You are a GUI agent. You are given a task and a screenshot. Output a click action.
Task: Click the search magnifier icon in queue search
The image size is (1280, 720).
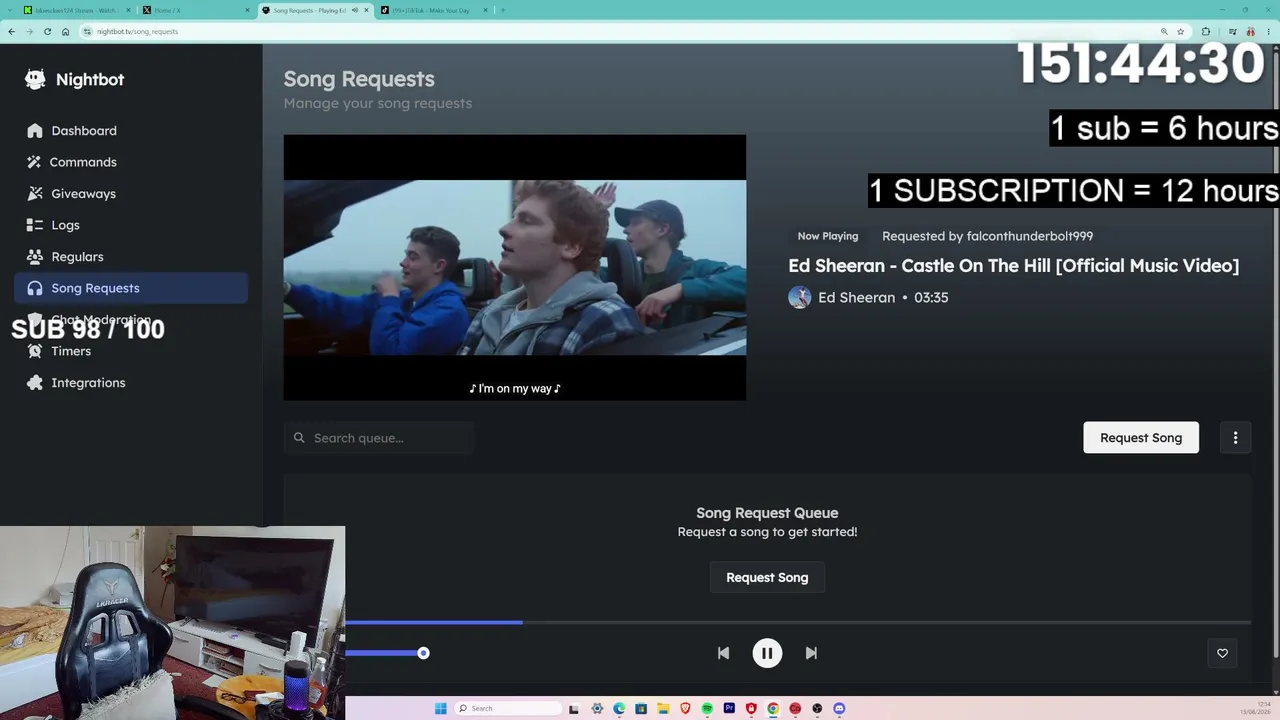299,438
